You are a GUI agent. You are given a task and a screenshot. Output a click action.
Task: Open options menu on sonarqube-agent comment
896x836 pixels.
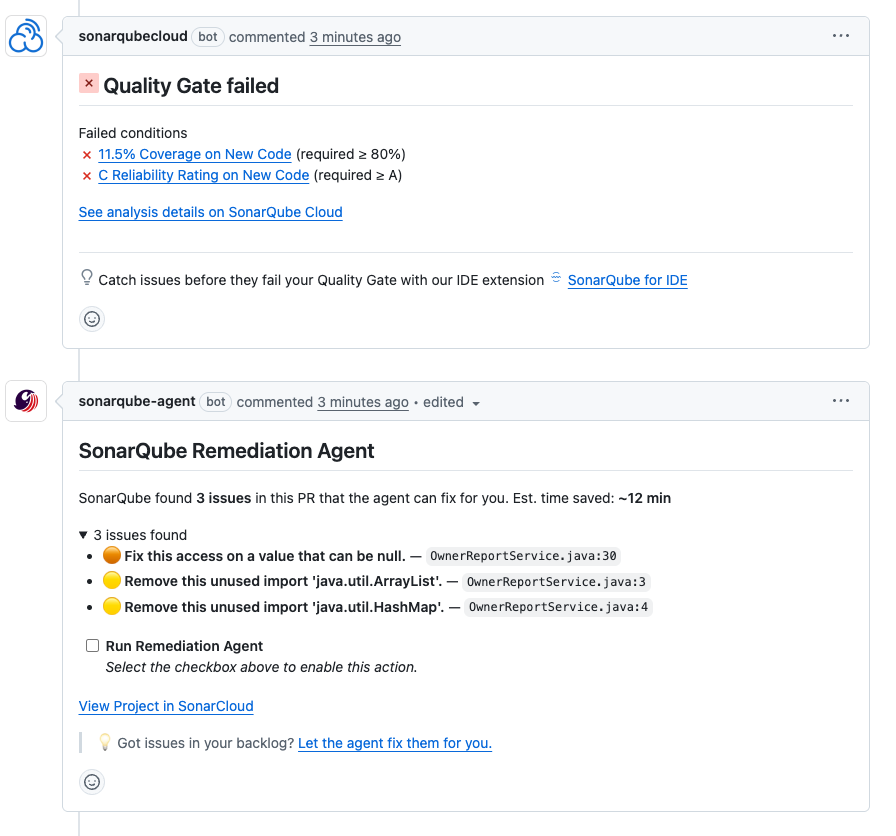[x=840, y=401]
